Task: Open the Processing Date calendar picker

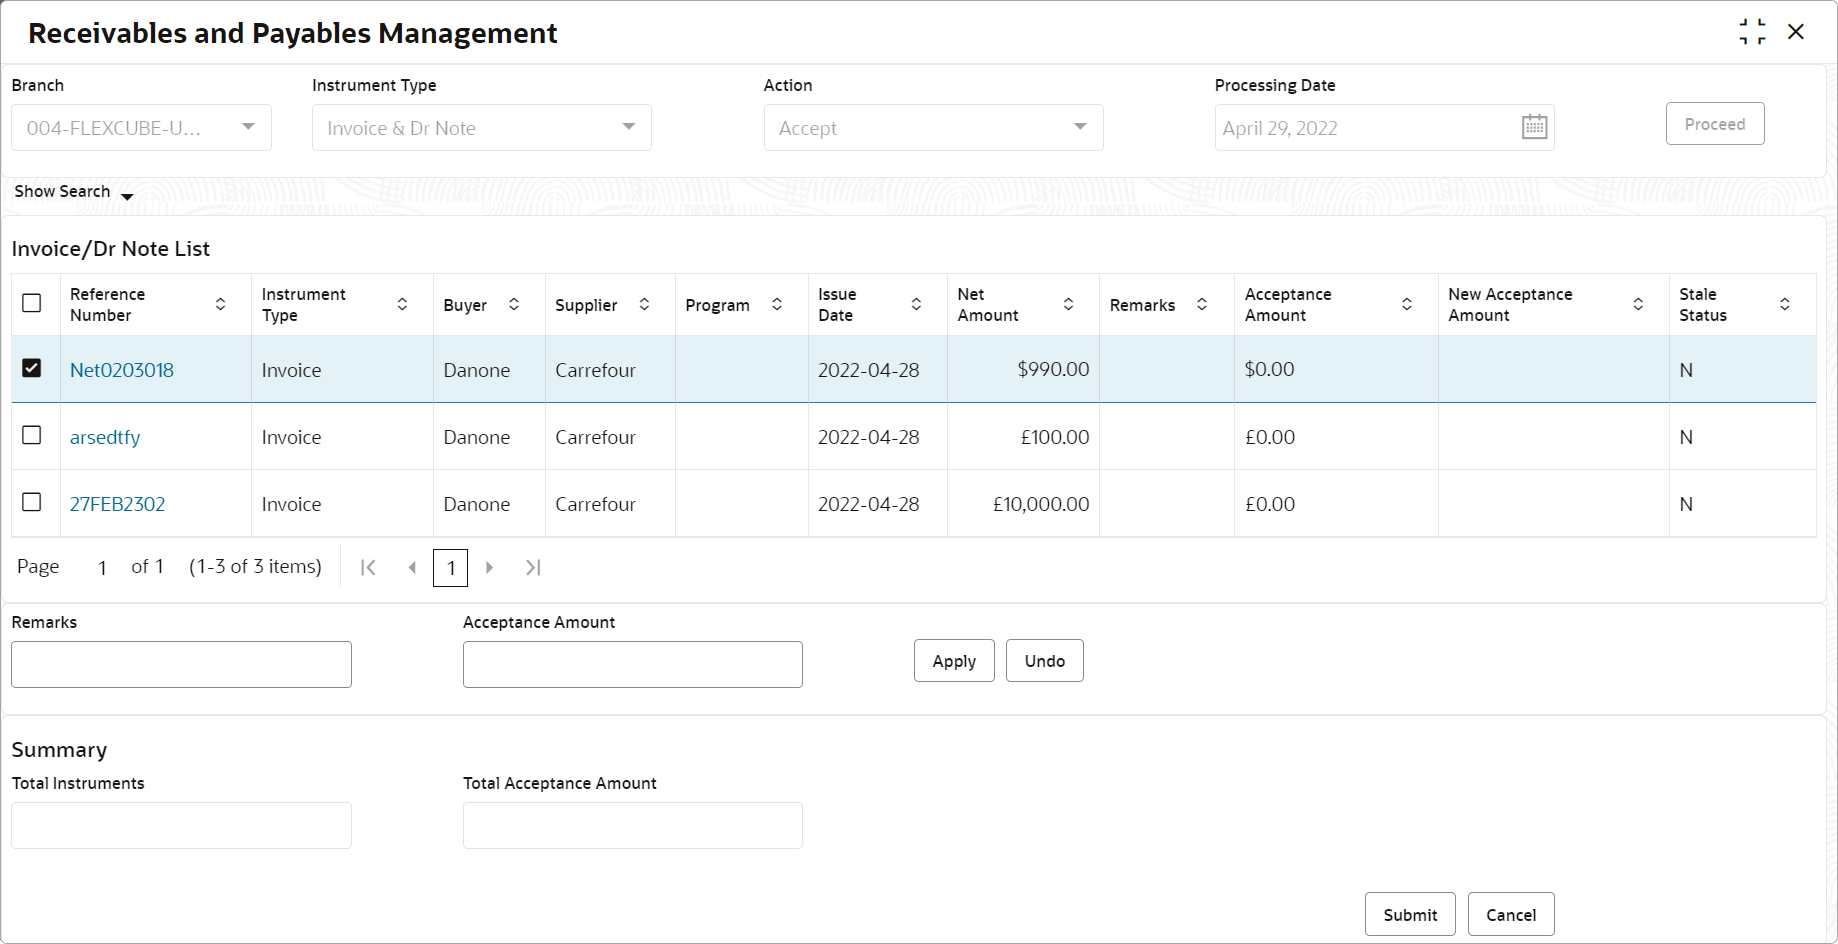Action: [x=1534, y=128]
